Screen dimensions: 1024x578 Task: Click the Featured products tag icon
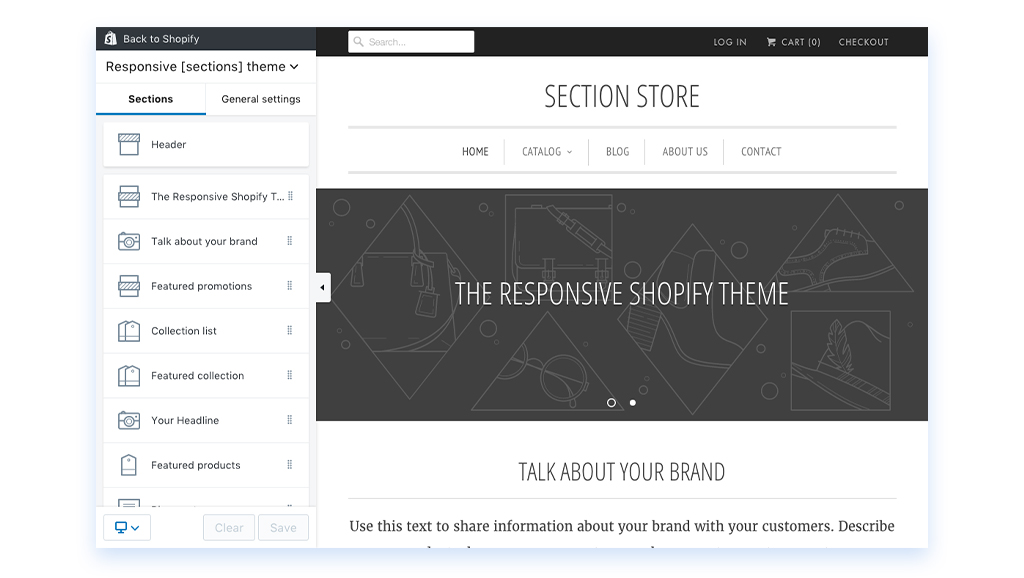[x=128, y=465]
